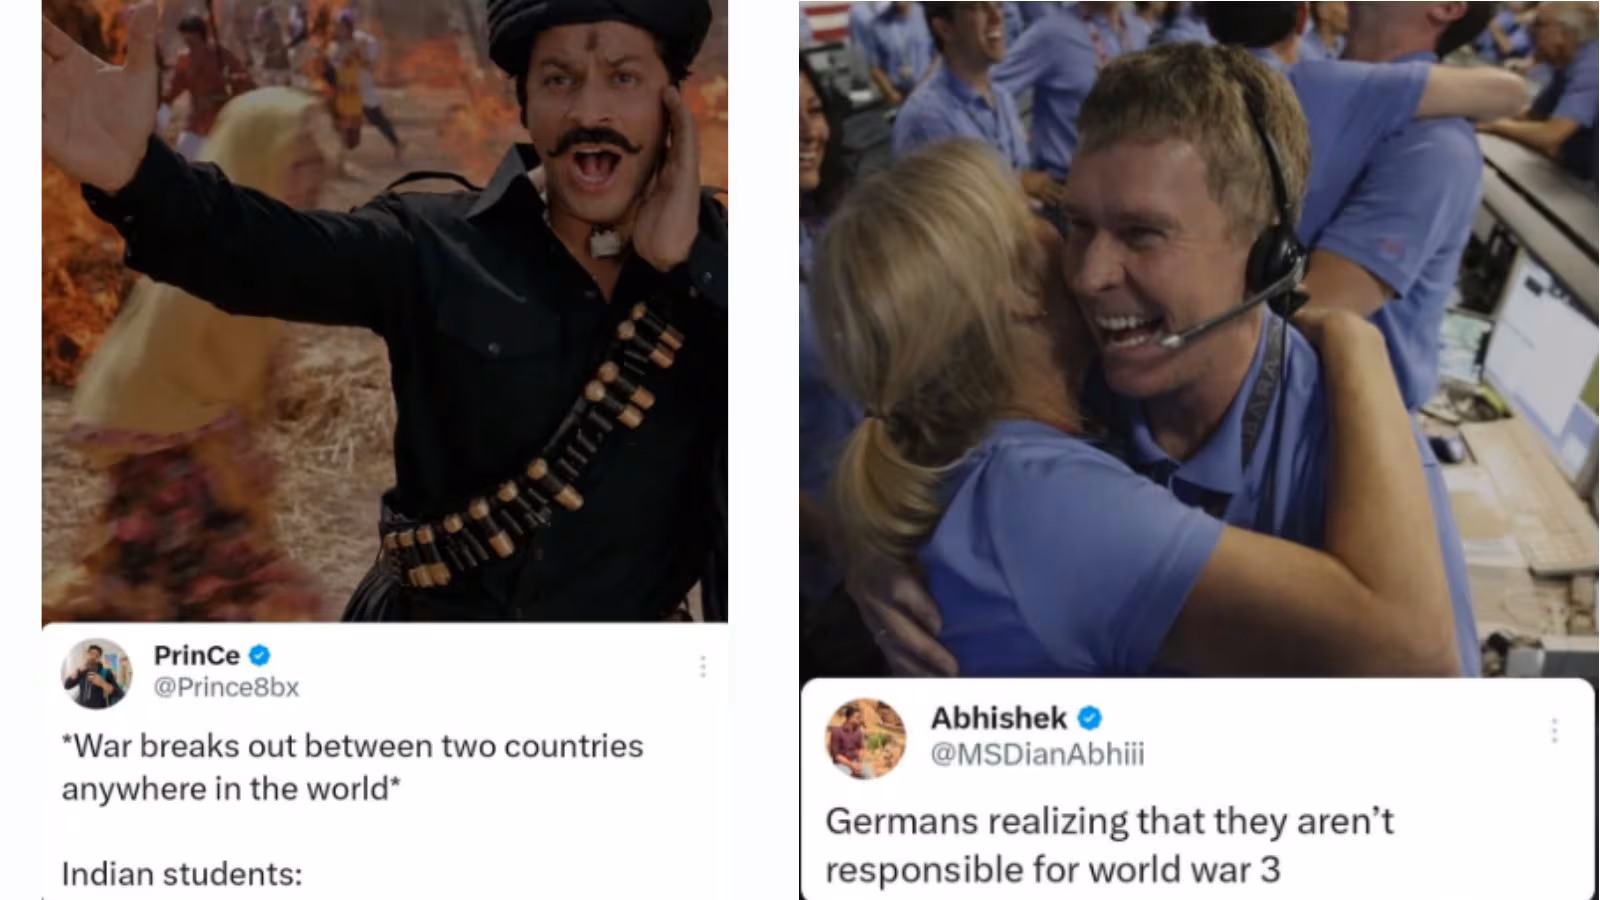Click Abhishek's blue verified badge

1090,718
